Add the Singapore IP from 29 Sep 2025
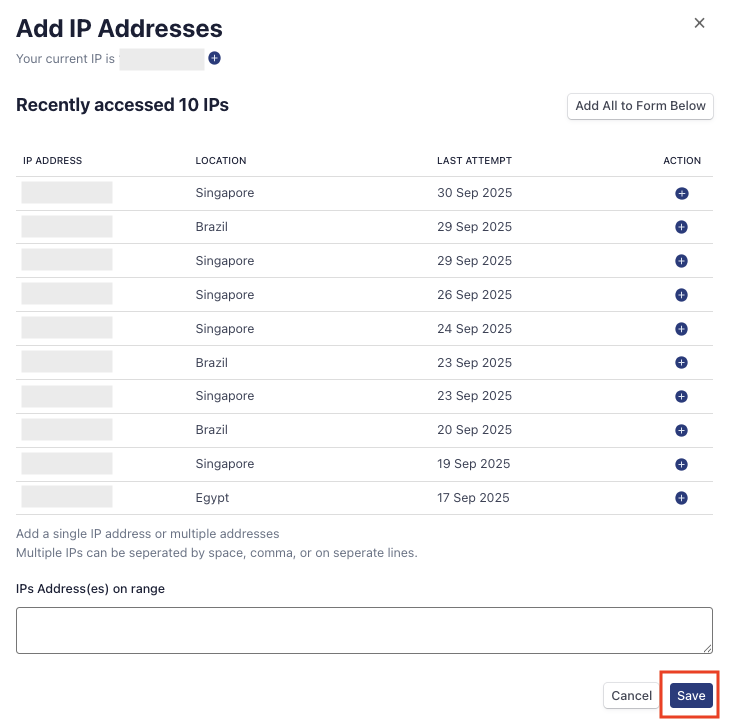730x721 pixels. point(682,261)
